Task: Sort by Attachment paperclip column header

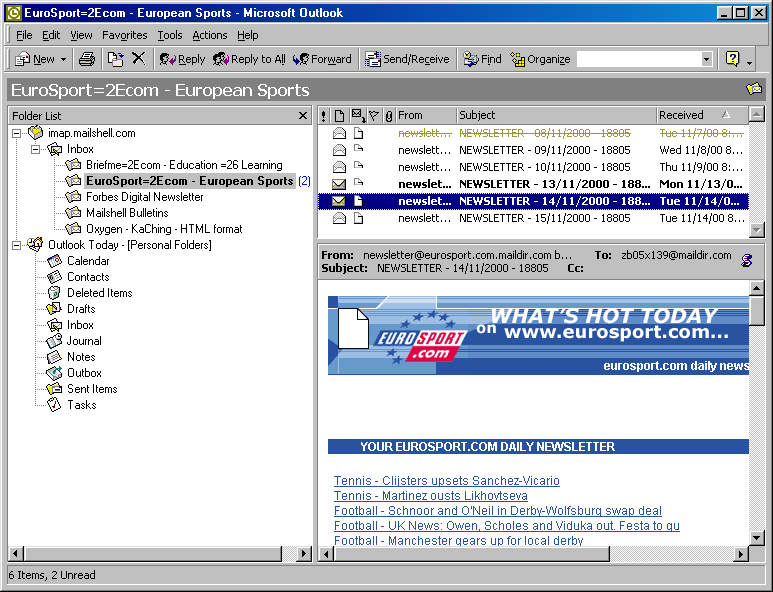Action: (x=389, y=116)
